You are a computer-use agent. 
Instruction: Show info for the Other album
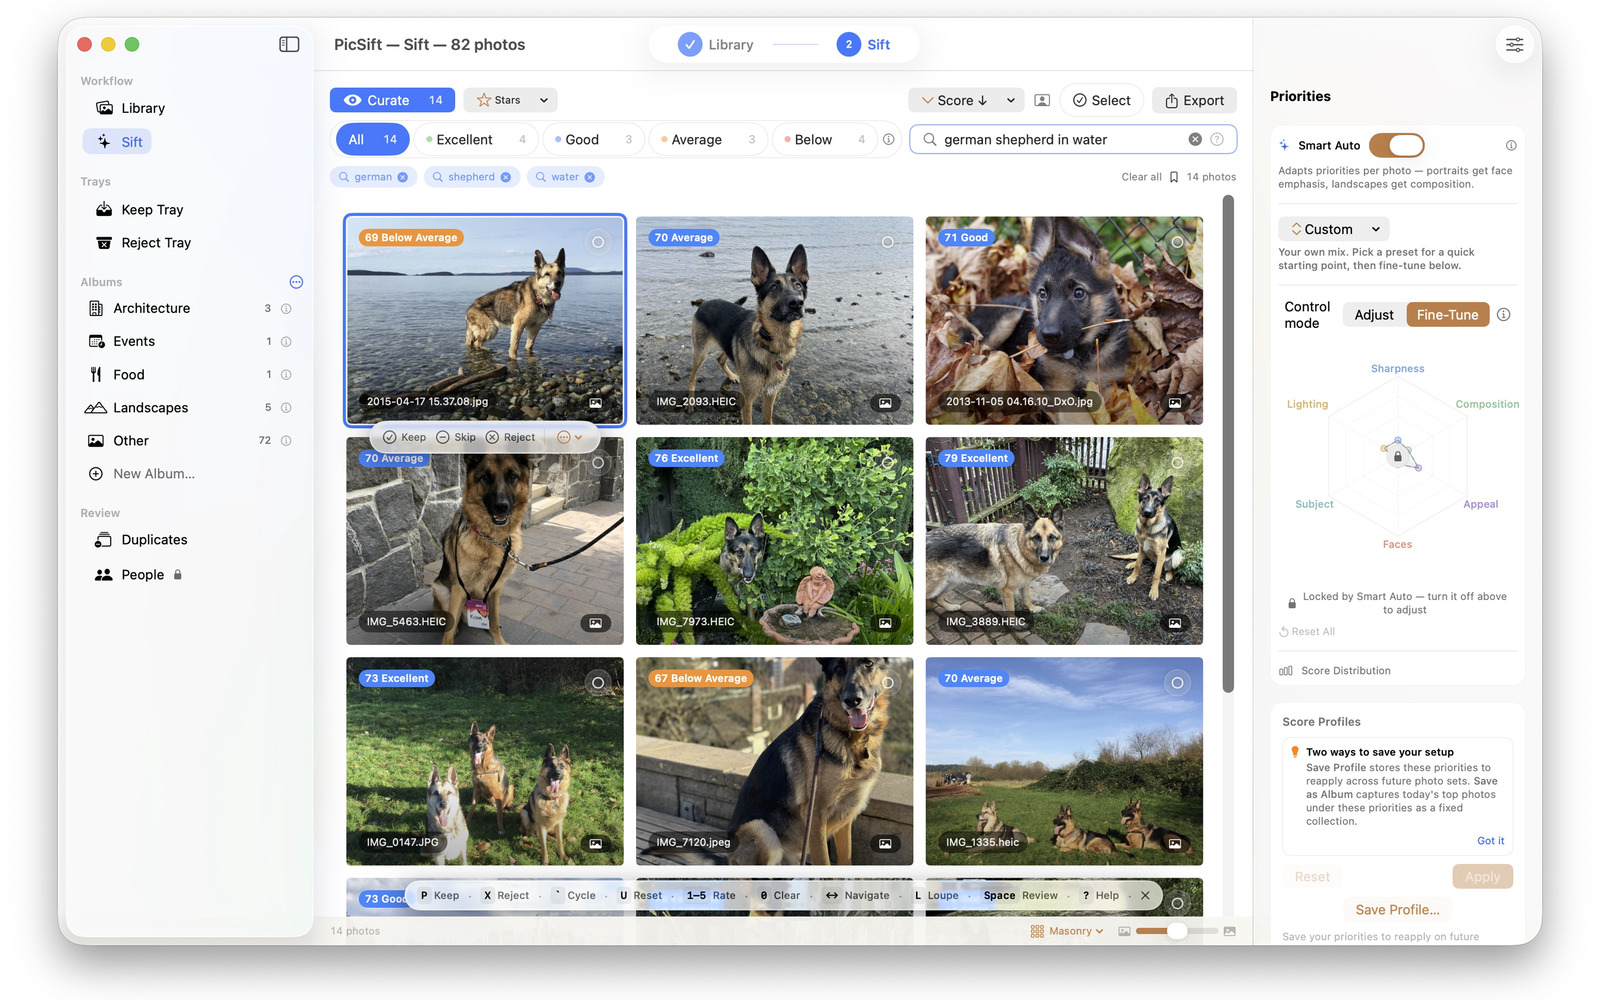tap(286, 441)
